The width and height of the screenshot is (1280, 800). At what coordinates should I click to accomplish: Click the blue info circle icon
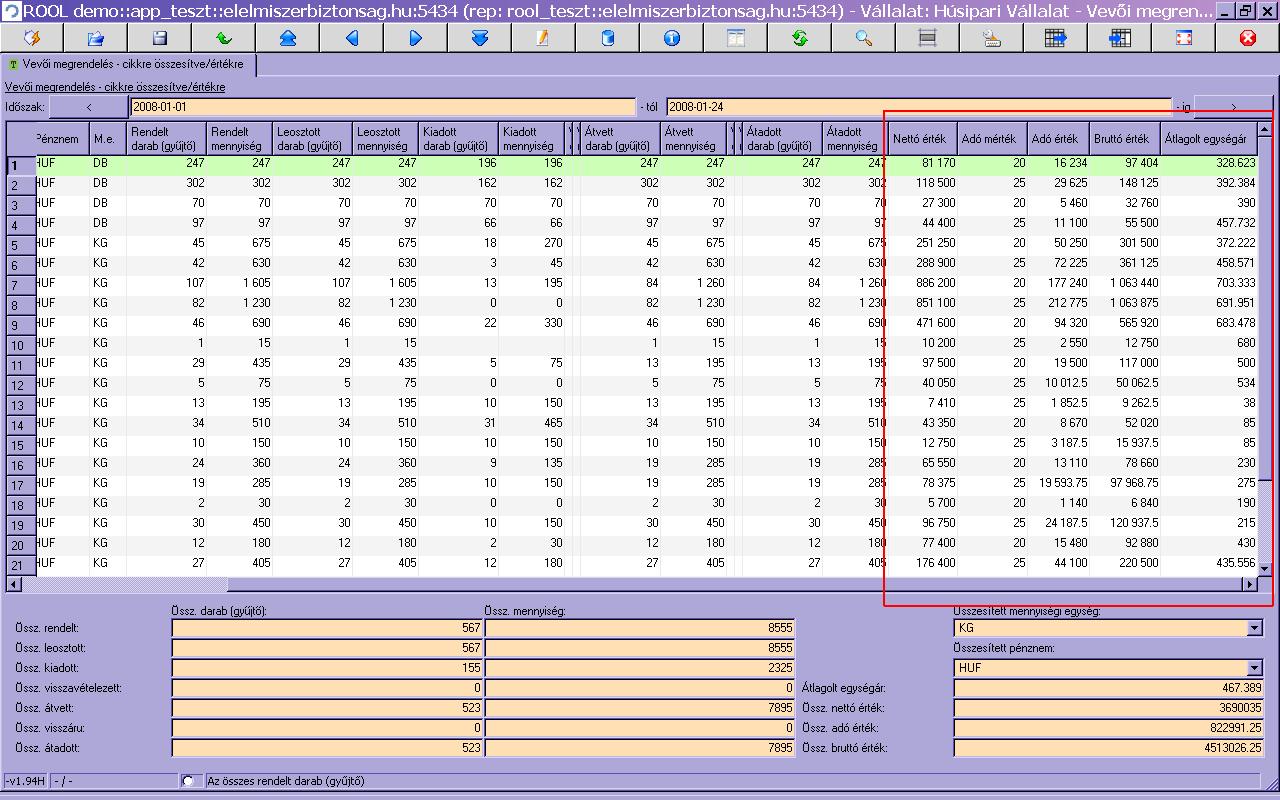click(671, 38)
